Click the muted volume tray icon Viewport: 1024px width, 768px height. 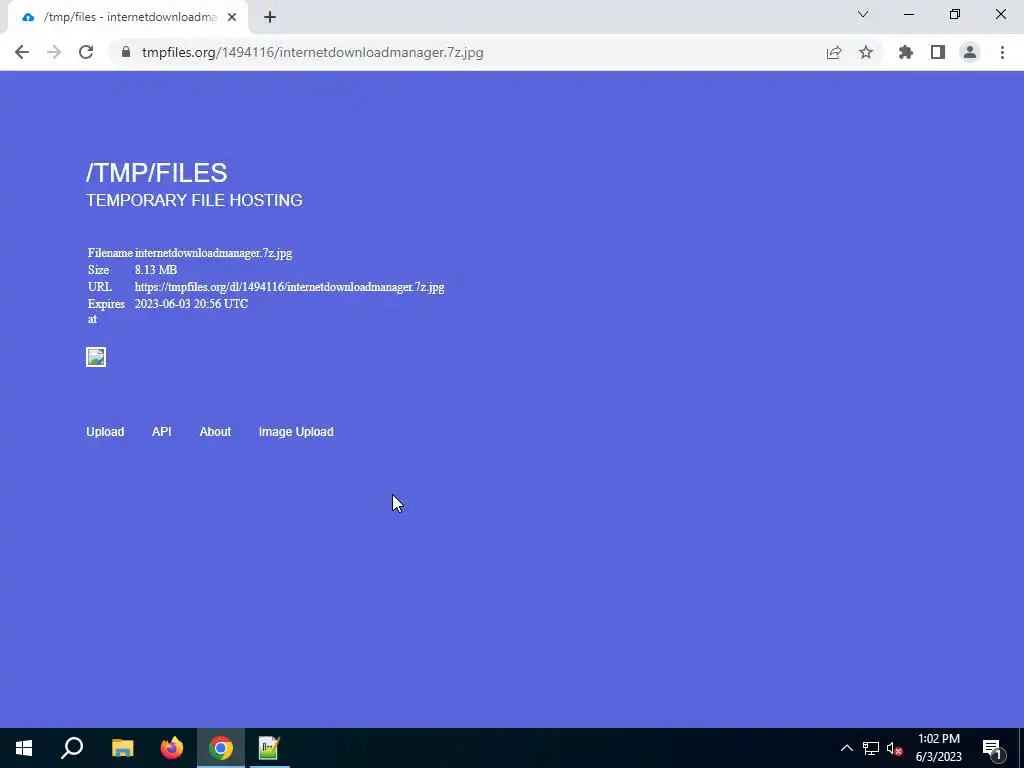coord(895,748)
